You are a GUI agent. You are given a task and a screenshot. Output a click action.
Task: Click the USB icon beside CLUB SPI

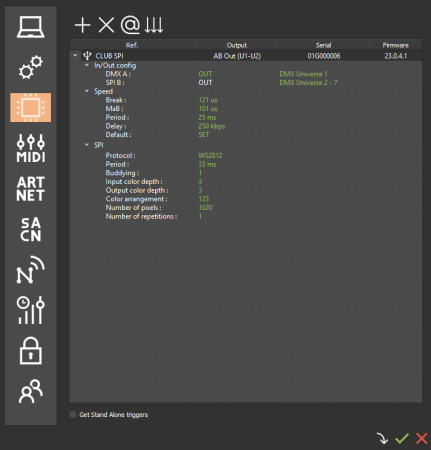coord(87,56)
